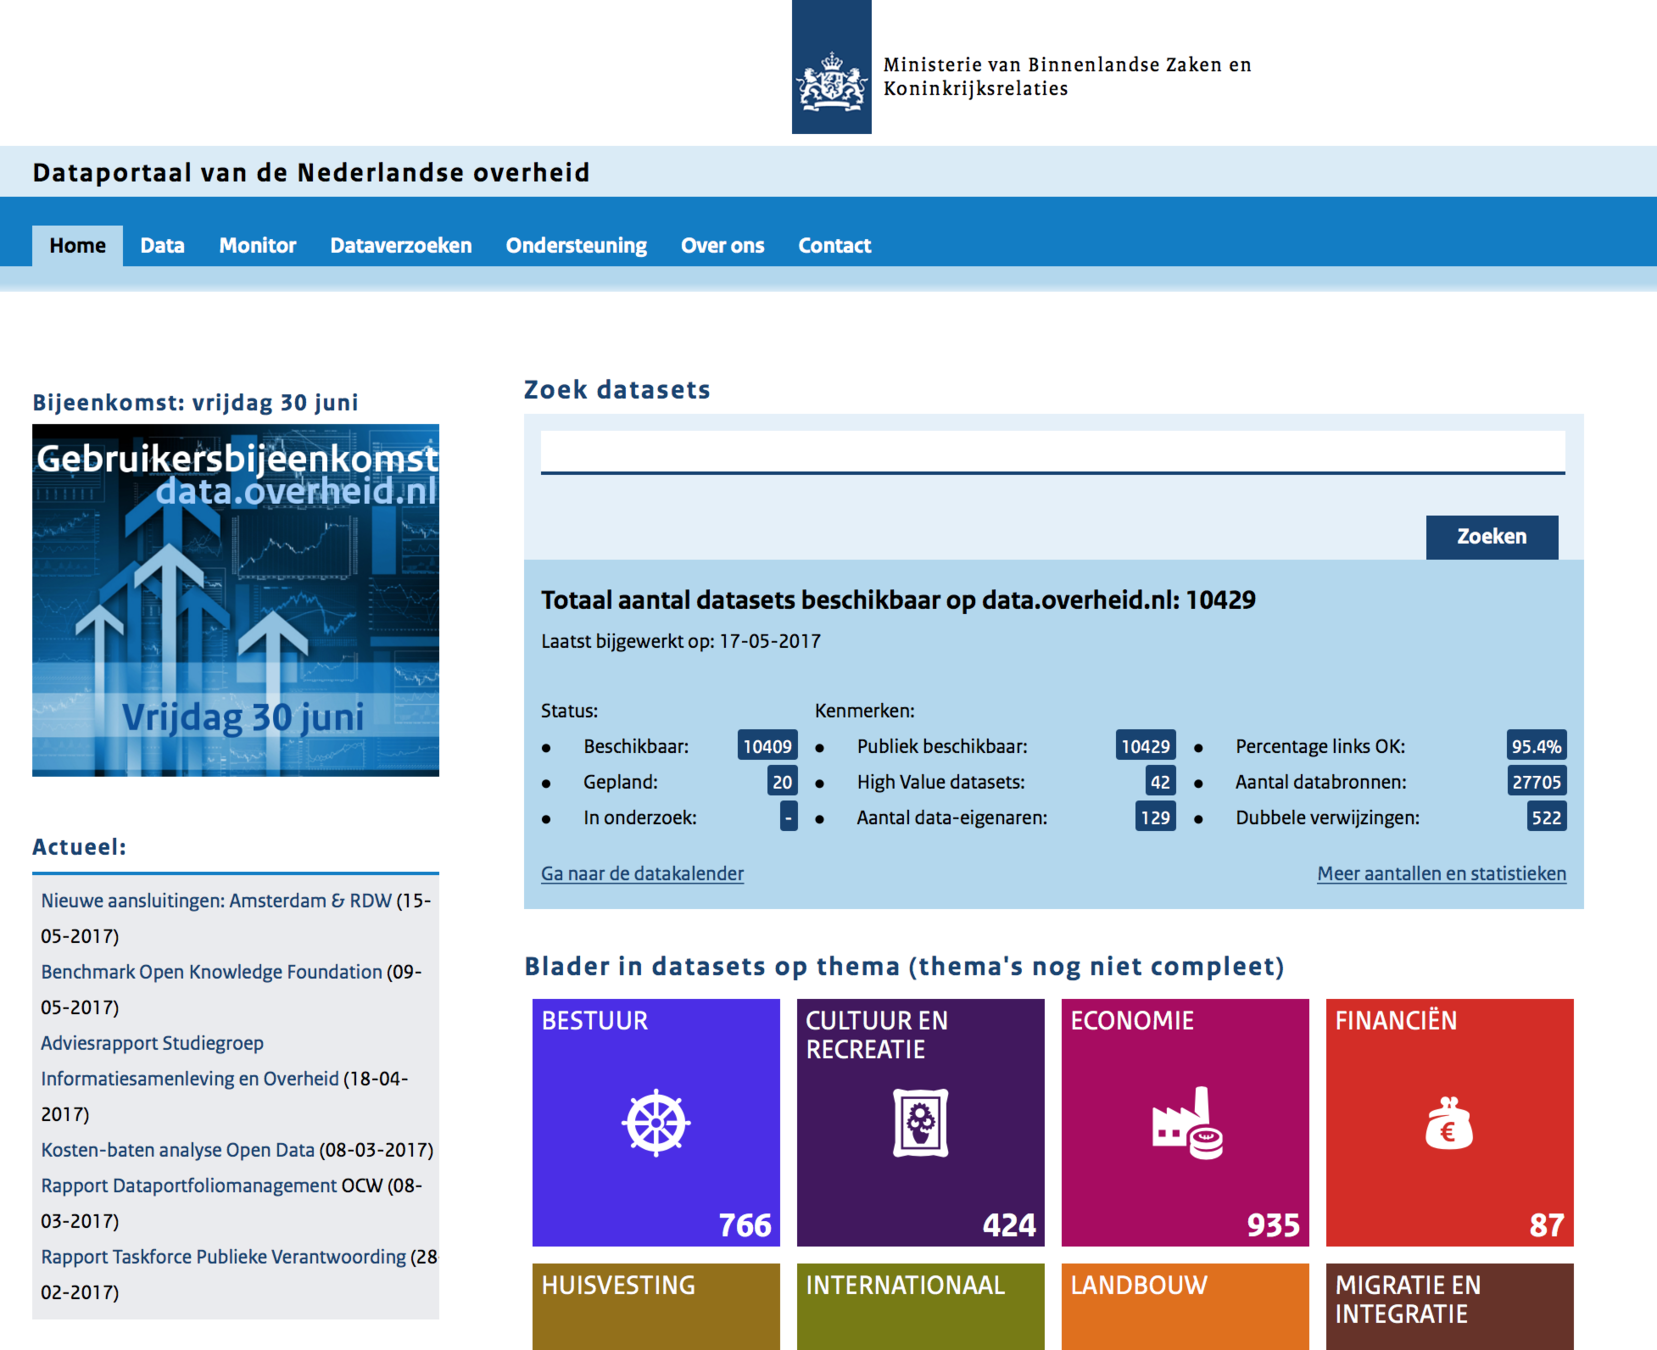Open 'Kosten-baten analyse Open Data' link

[x=178, y=1150]
